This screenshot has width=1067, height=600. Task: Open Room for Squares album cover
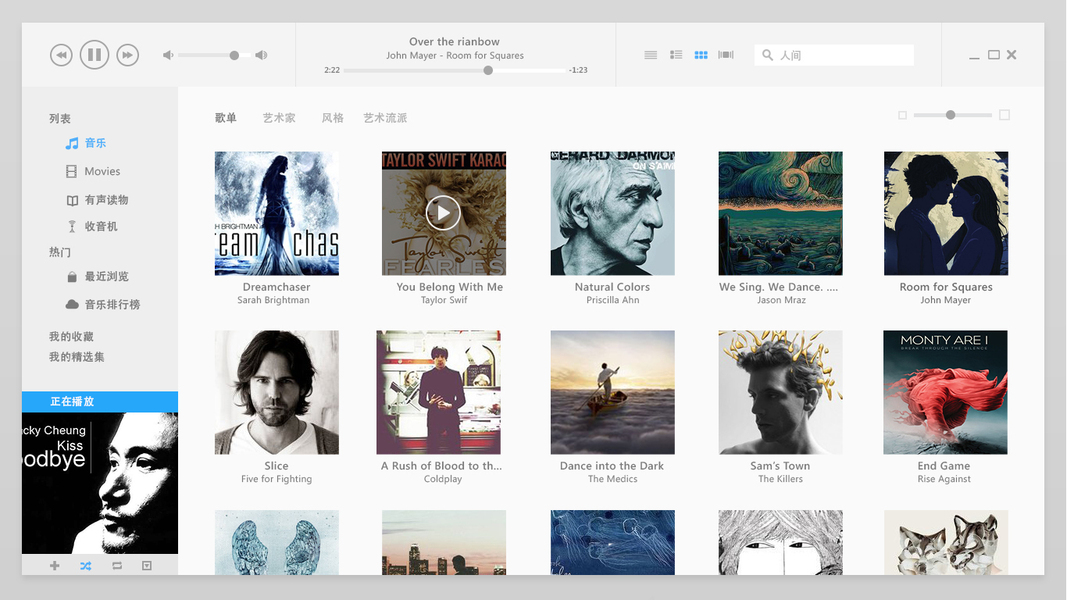point(946,214)
